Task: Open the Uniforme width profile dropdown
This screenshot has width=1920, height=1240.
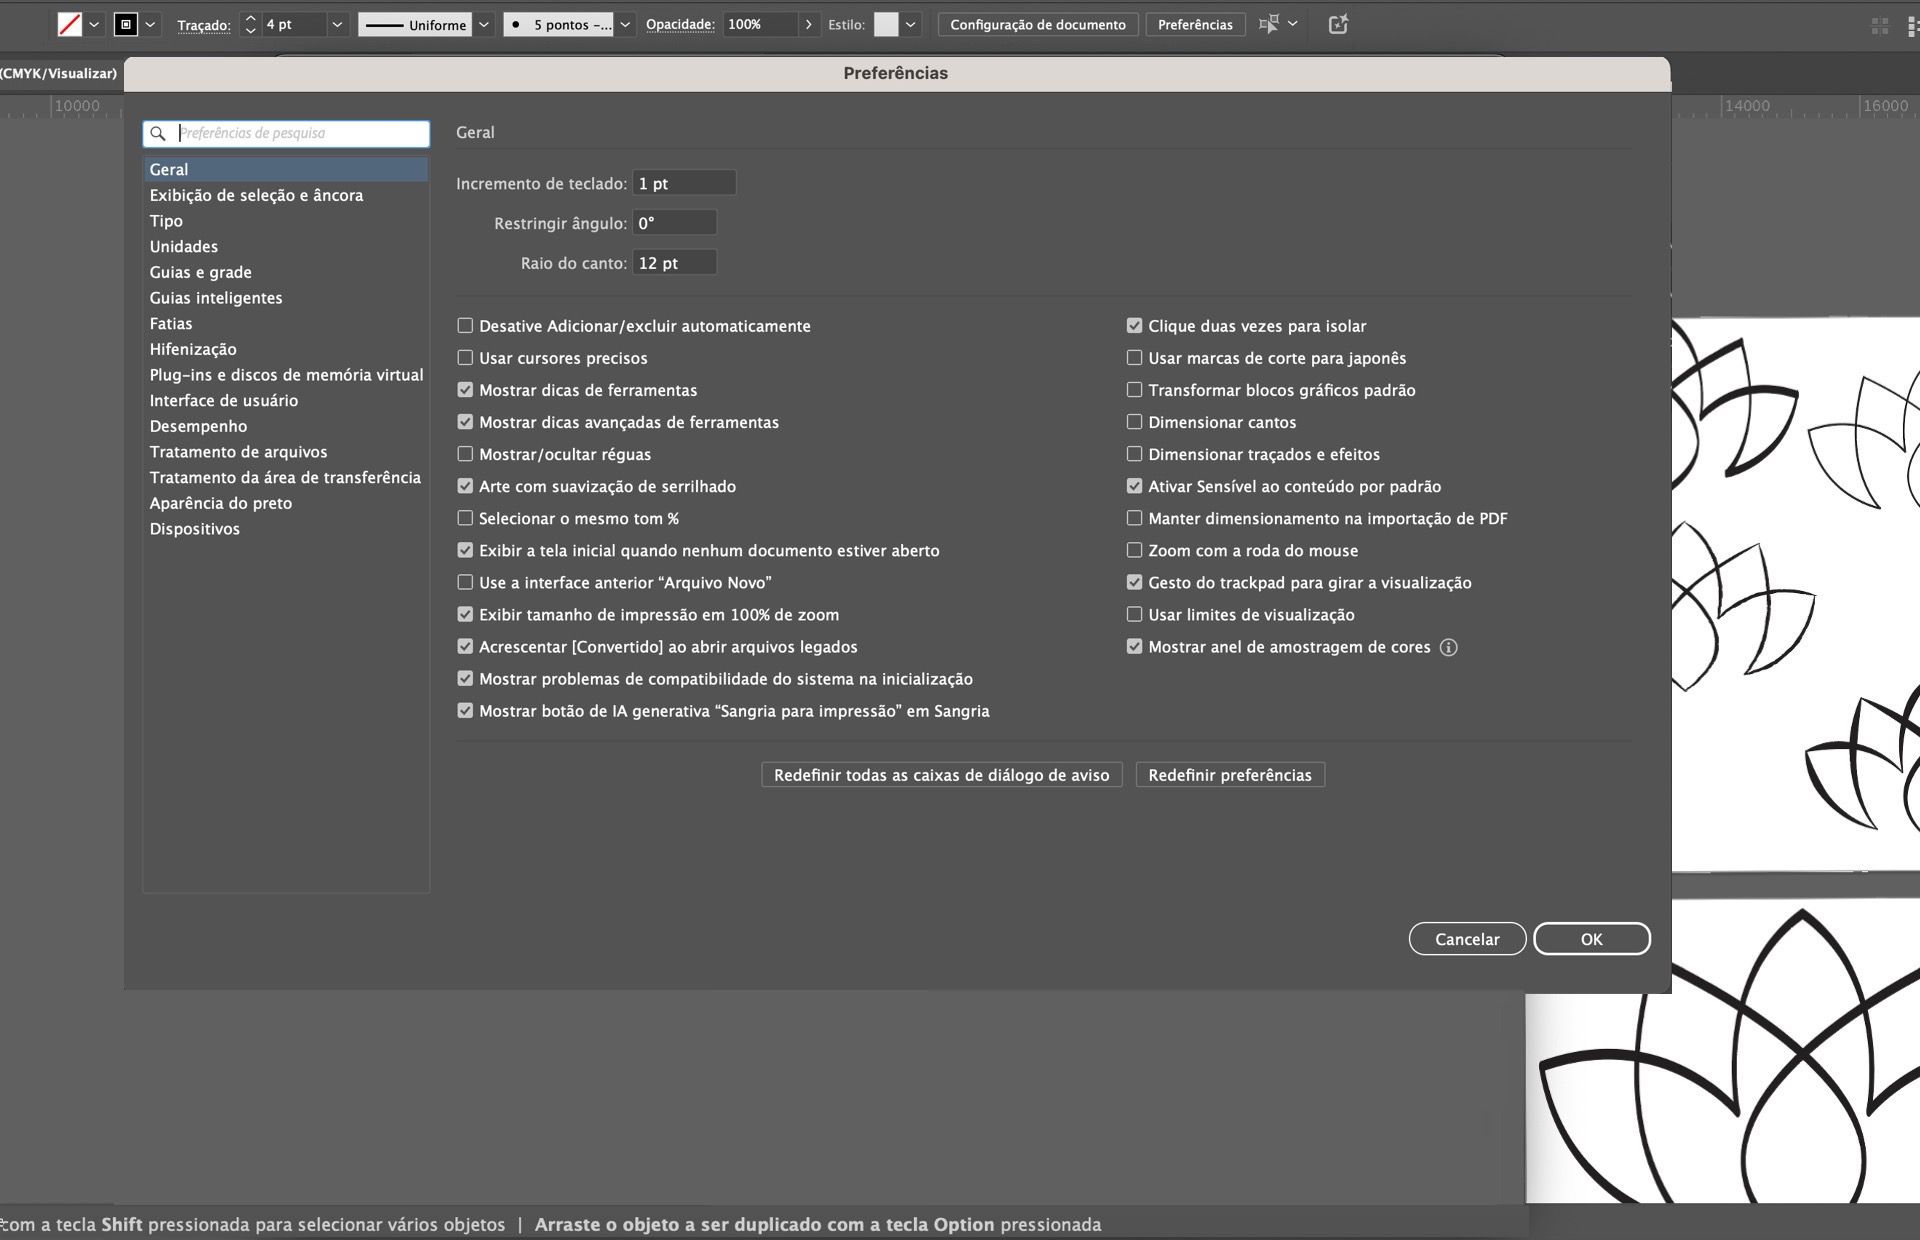Action: point(483,24)
